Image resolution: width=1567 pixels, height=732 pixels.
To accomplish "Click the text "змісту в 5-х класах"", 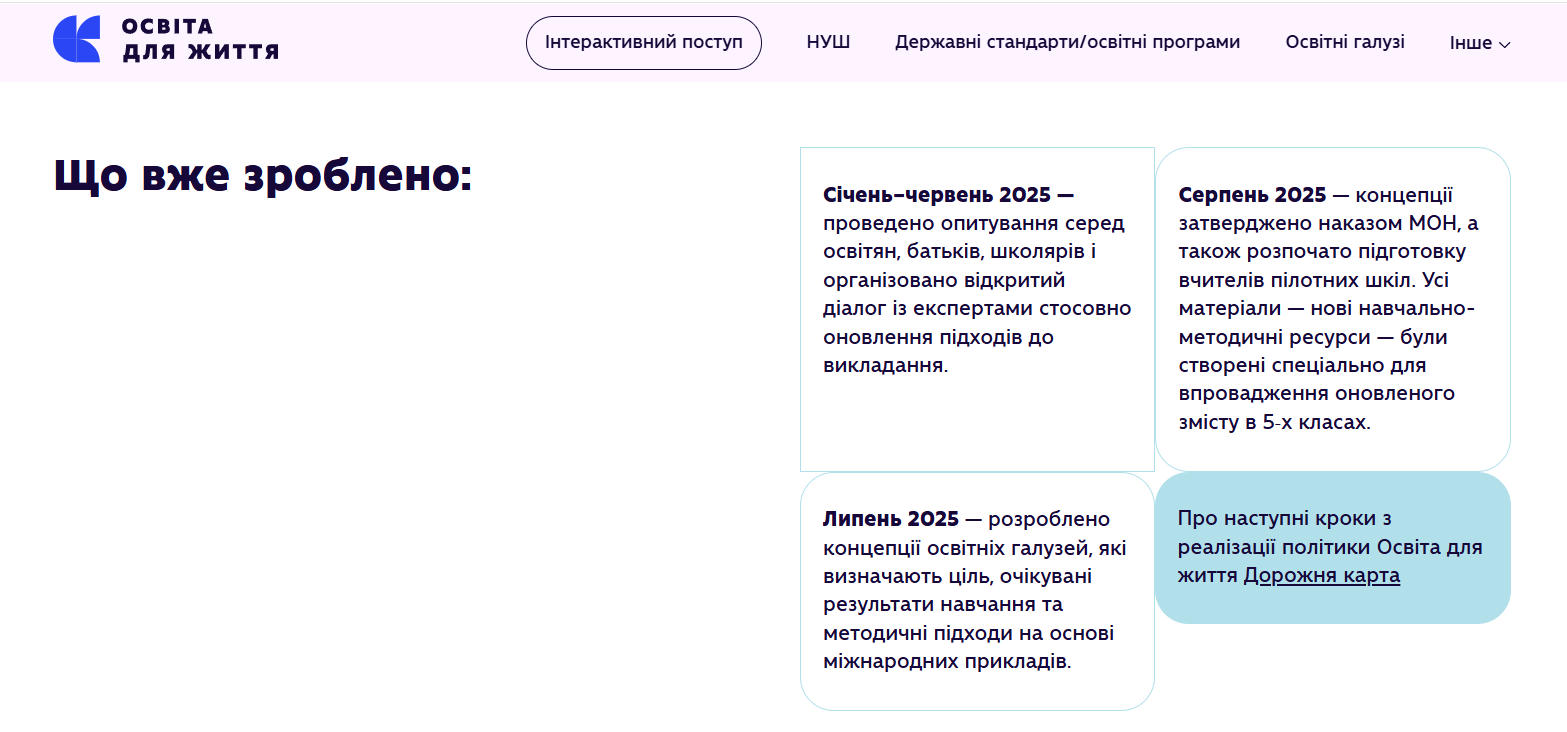I will (x=1272, y=422).
